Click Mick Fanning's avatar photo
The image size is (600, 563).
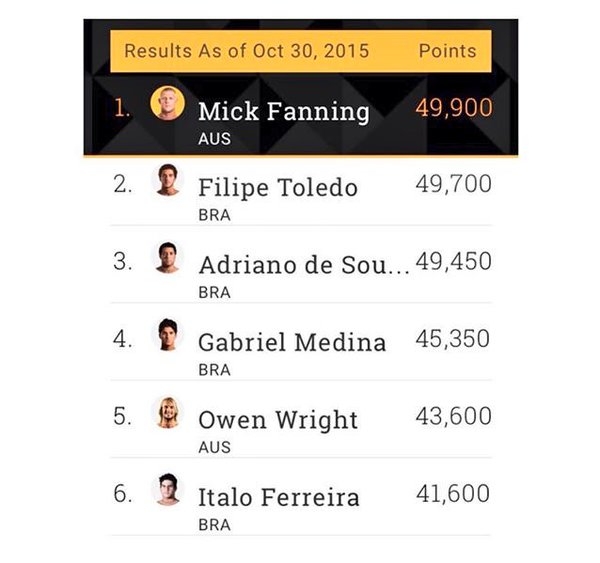[167, 104]
